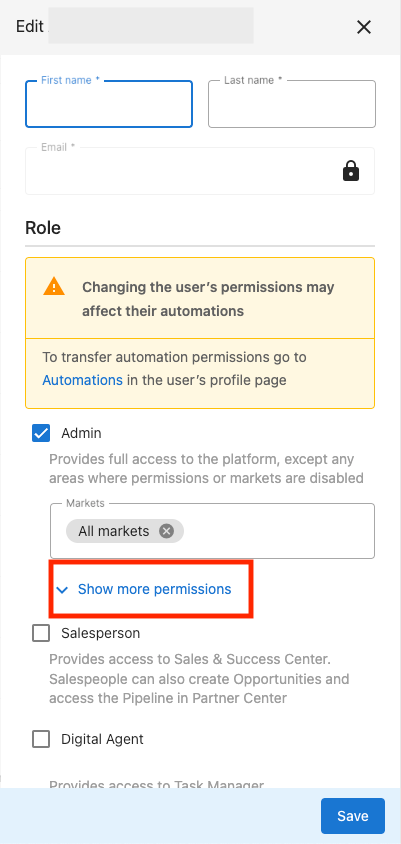
Task: Click the Salesperson label text
Action: pos(101,634)
